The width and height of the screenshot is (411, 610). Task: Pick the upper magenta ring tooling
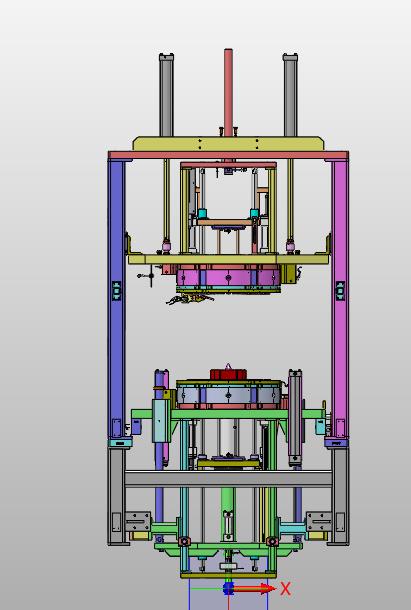(228, 278)
